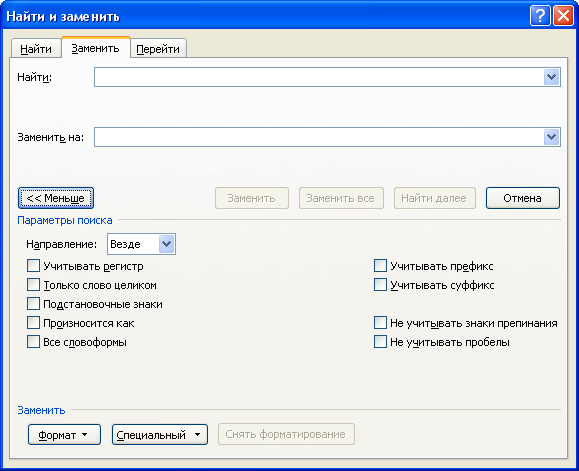
Task: Switch to the Найти tab
Action: (x=36, y=49)
